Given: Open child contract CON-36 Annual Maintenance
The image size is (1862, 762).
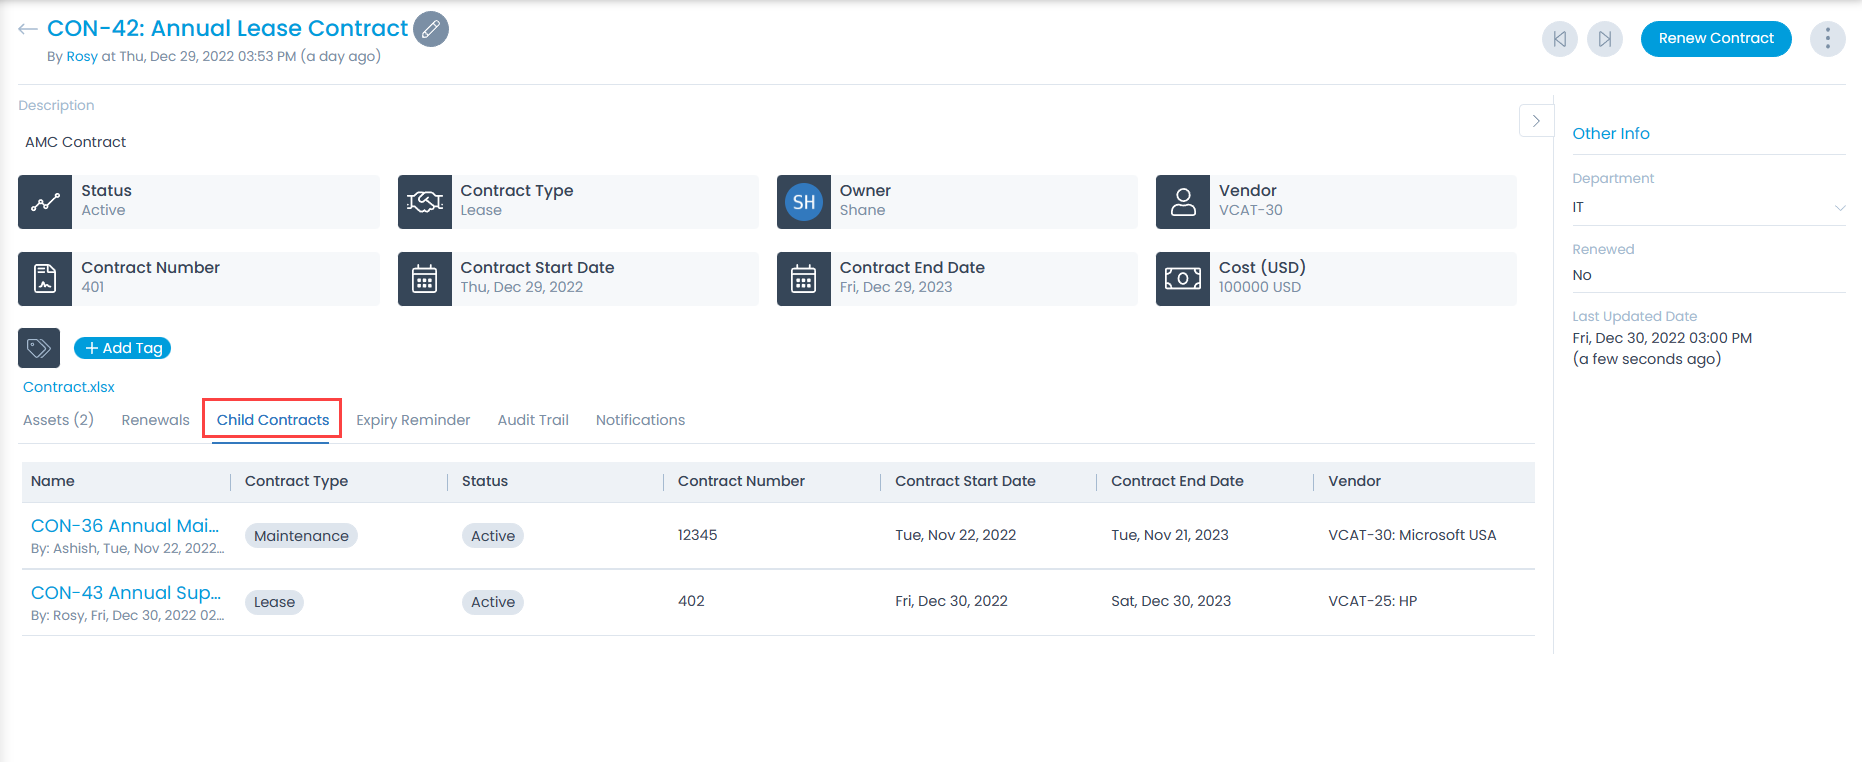Looking at the screenshot, I should pos(125,526).
